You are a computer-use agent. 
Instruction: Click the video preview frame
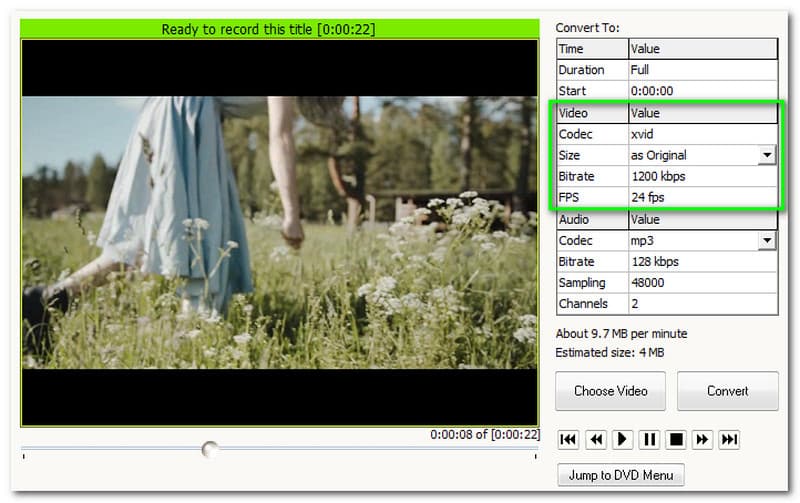(280, 233)
